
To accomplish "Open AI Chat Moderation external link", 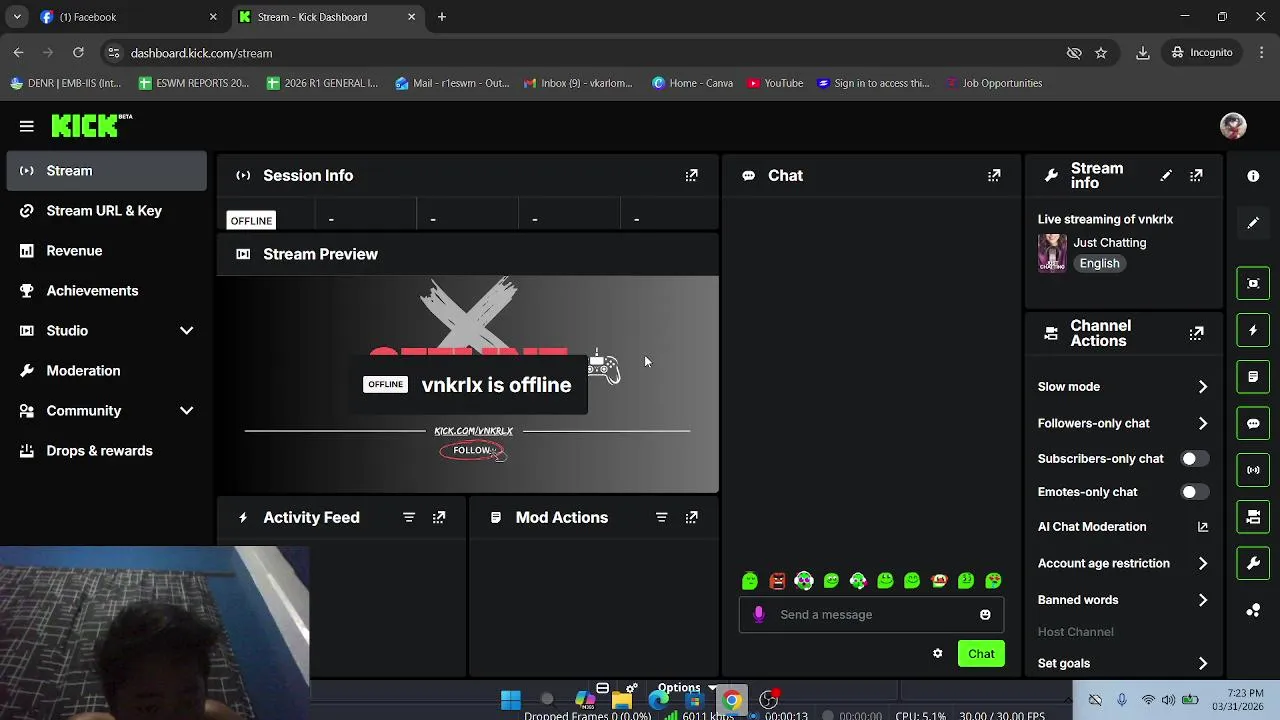I will point(1203,527).
